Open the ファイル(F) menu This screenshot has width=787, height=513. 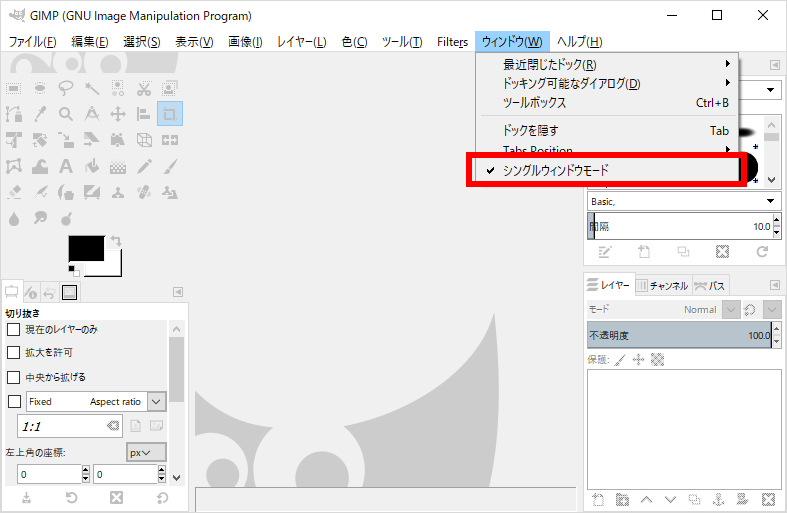click(x=33, y=42)
